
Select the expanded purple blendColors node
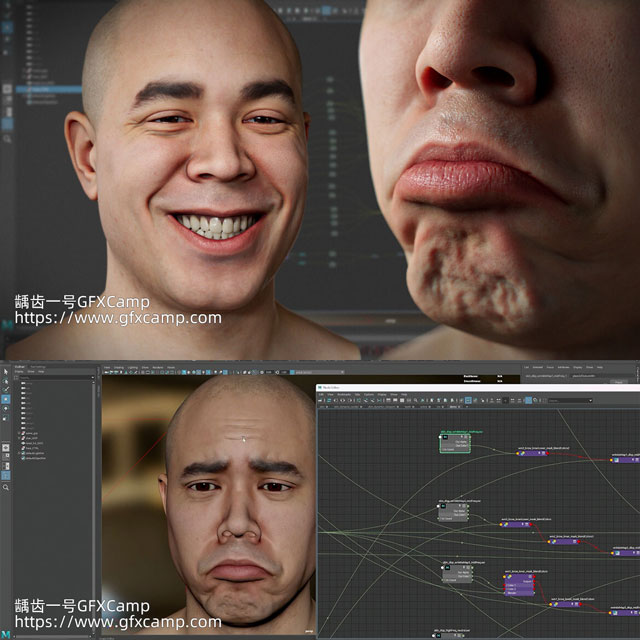519,585
